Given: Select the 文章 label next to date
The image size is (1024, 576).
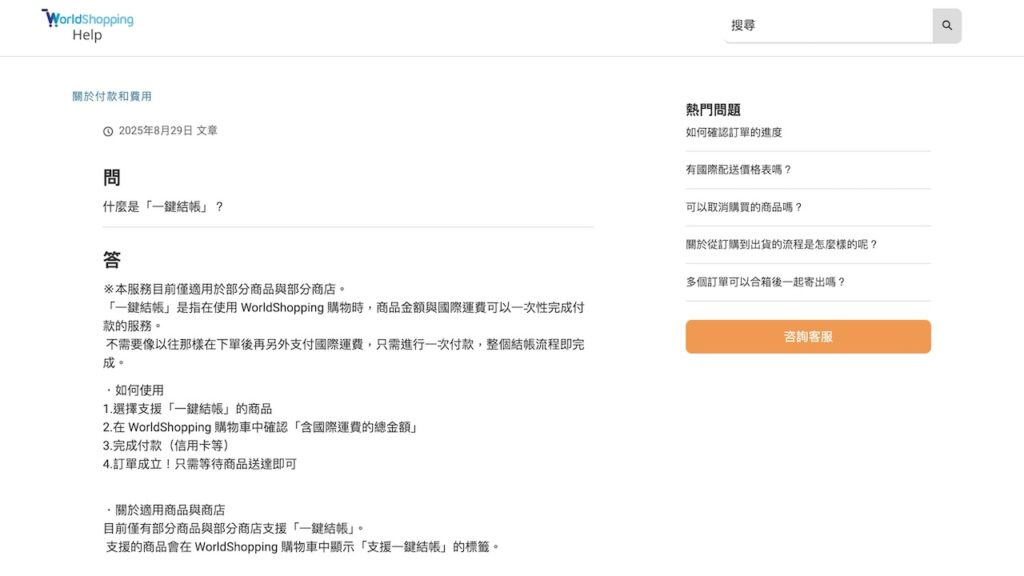Looking at the screenshot, I should coord(207,131).
